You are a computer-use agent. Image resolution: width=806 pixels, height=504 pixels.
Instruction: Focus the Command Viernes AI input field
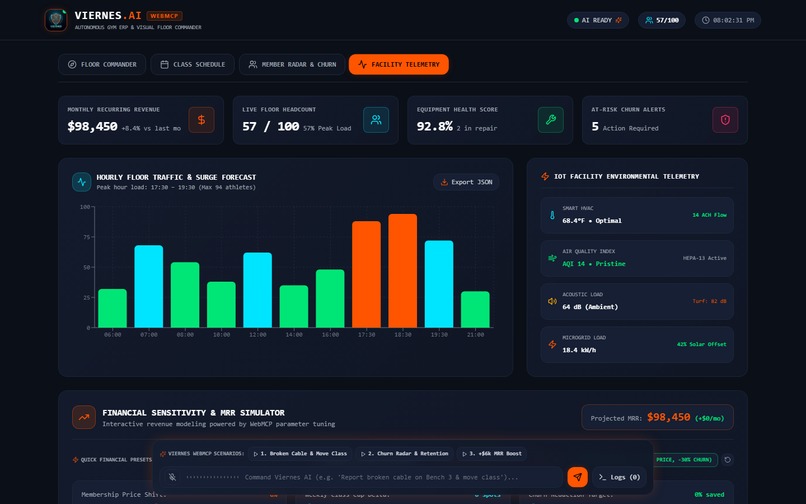(x=381, y=477)
